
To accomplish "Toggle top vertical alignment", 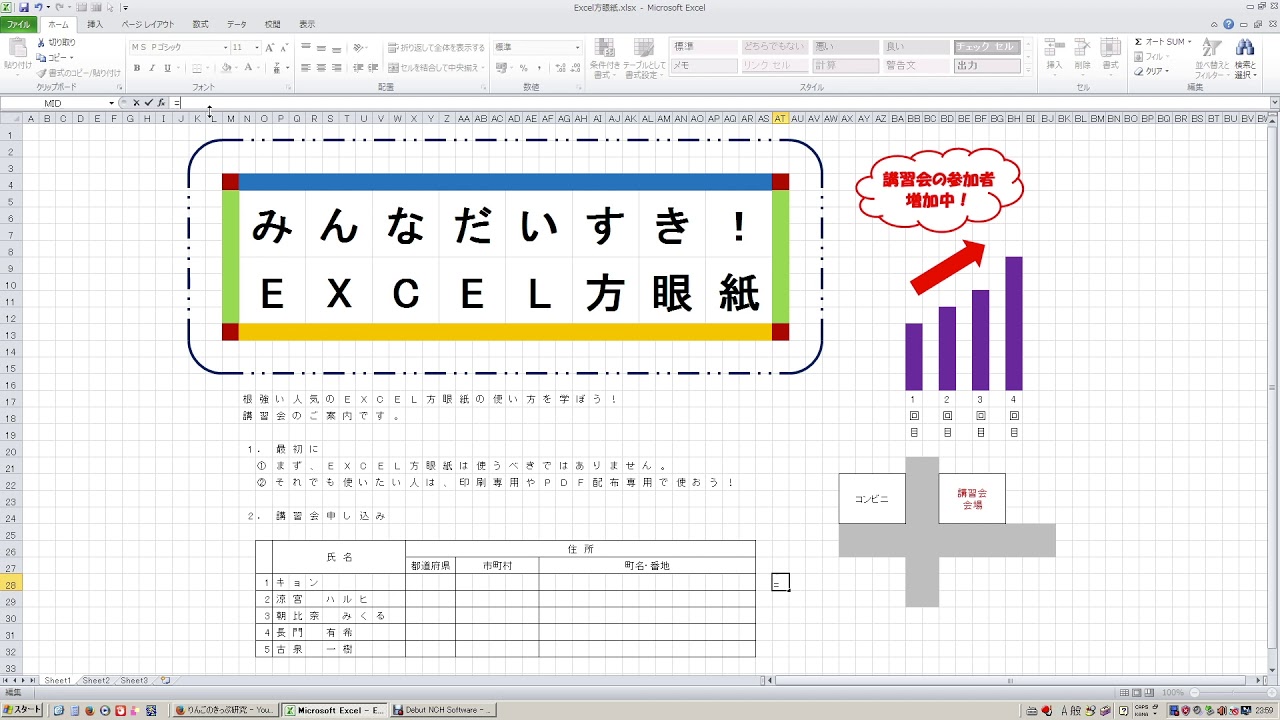I will 306,47.
